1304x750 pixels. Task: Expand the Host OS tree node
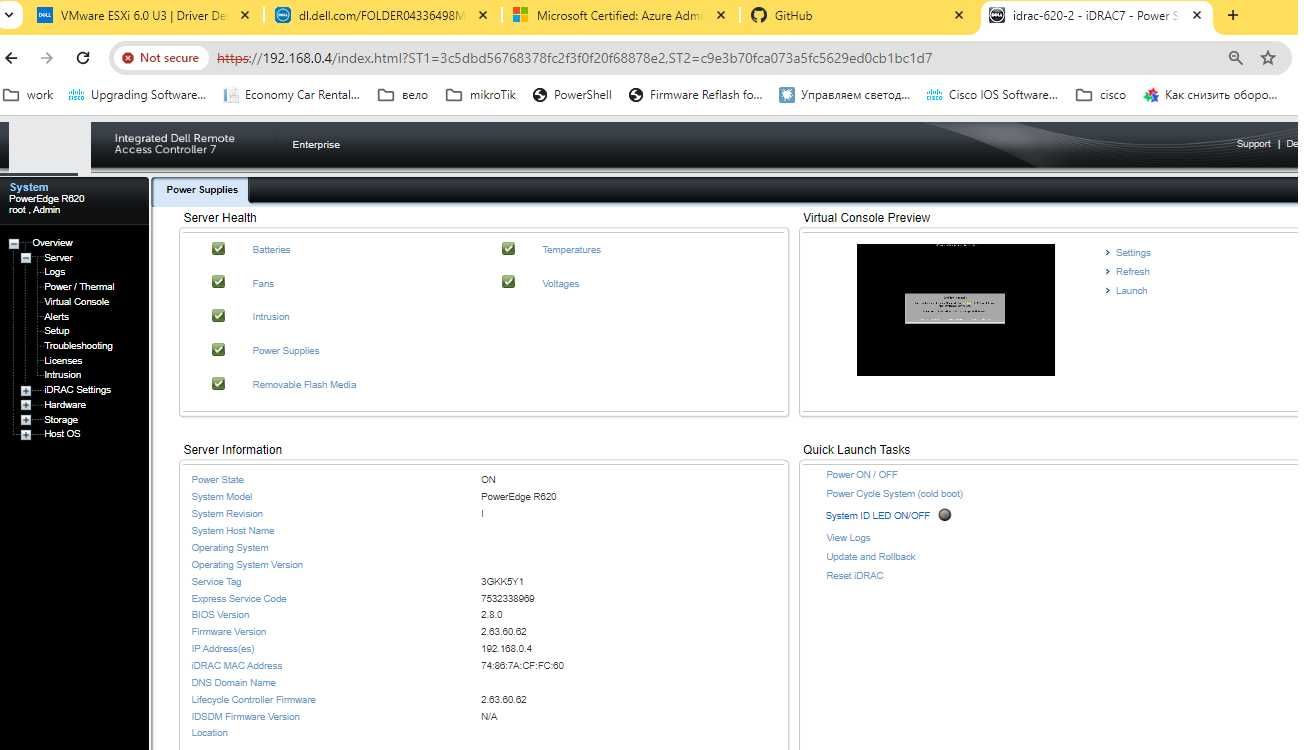26,434
